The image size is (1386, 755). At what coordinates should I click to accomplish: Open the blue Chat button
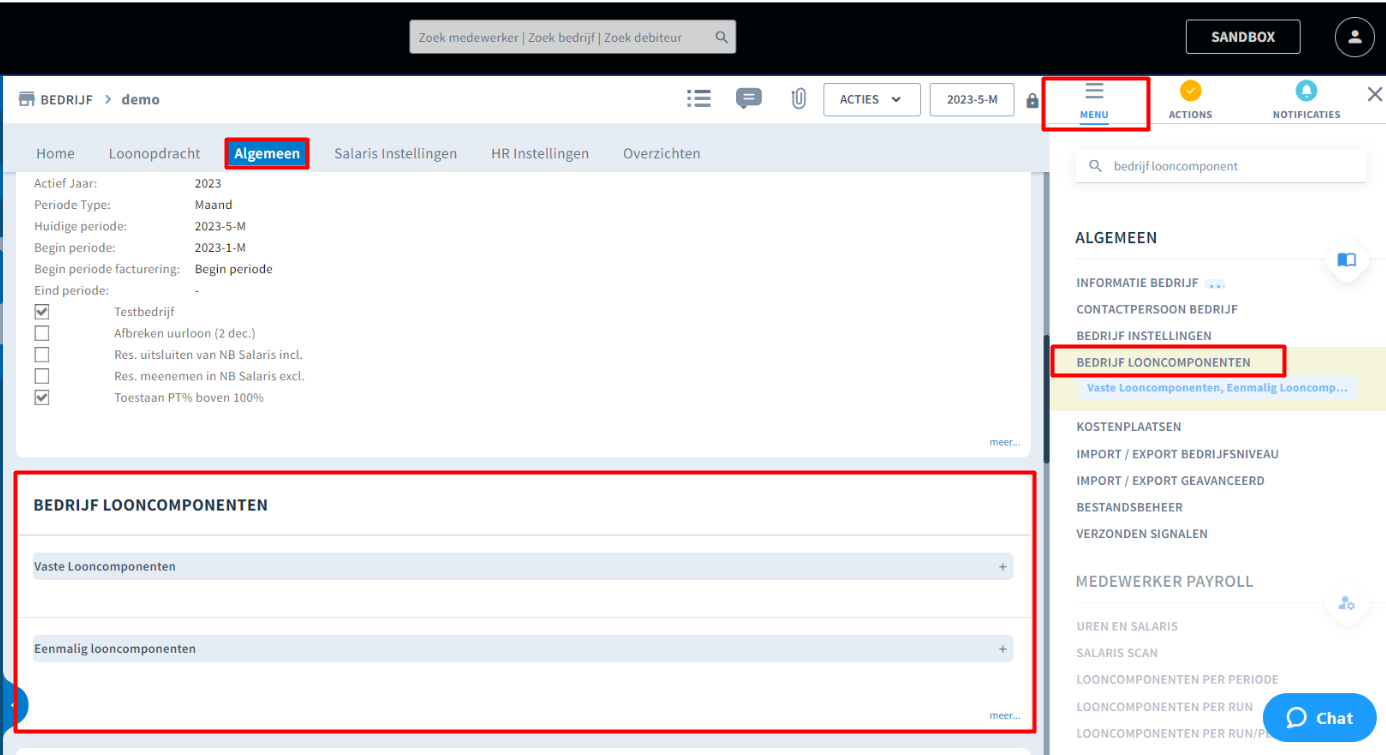point(1319,718)
